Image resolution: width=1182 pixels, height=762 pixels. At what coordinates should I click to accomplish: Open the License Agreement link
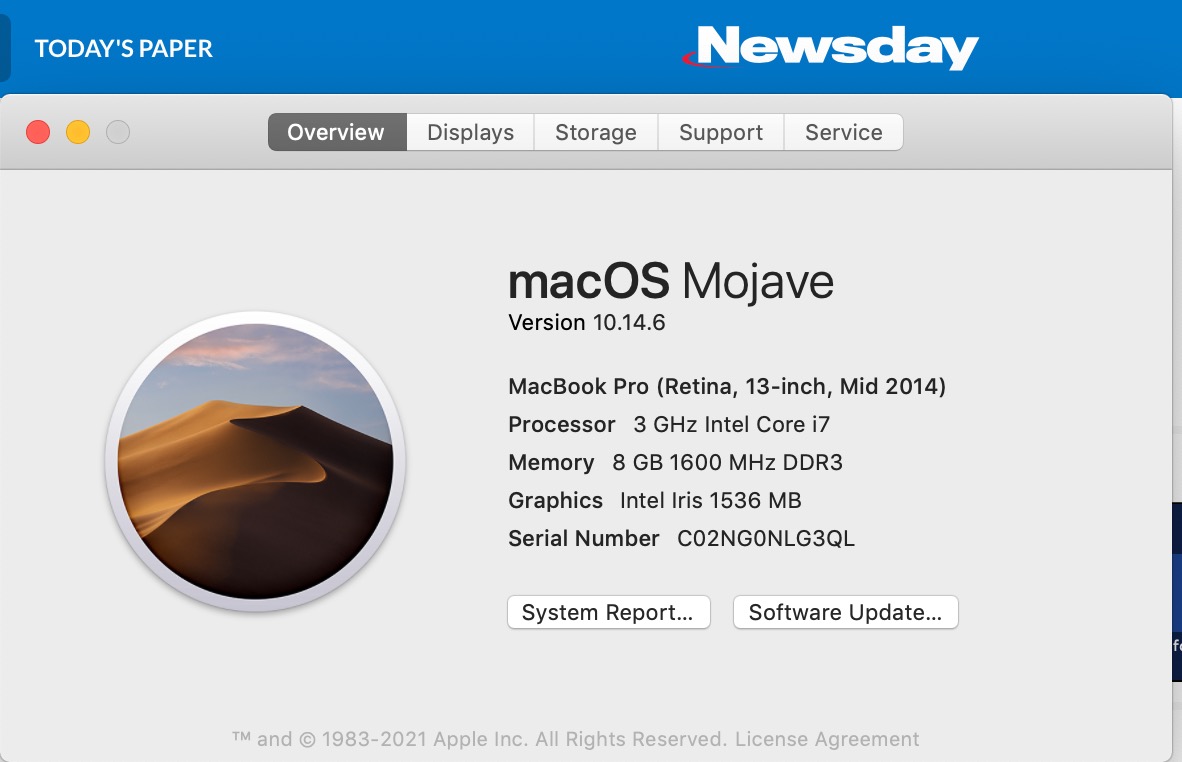click(827, 739)
